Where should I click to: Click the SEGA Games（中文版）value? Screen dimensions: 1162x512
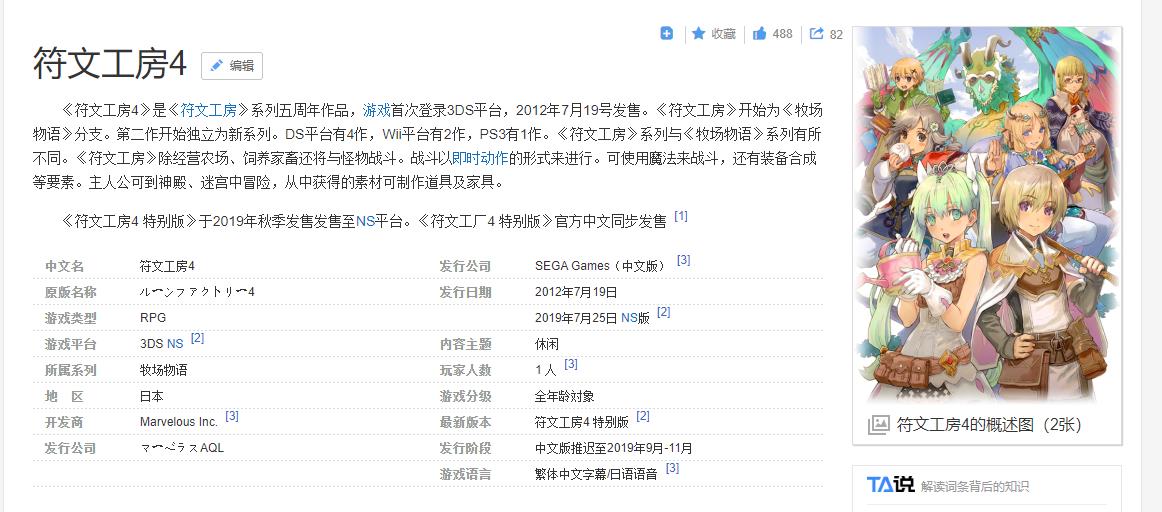tap(601, 267)
